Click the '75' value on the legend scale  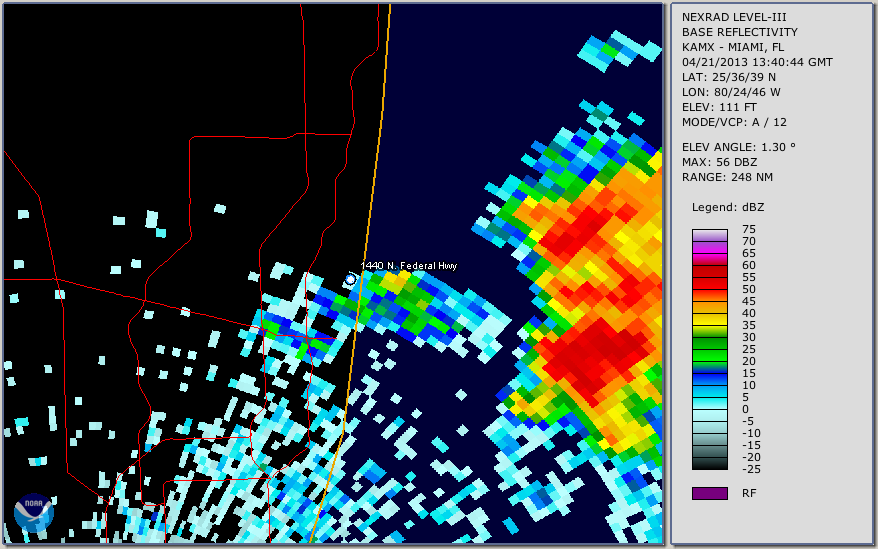(x=749, y=229)
